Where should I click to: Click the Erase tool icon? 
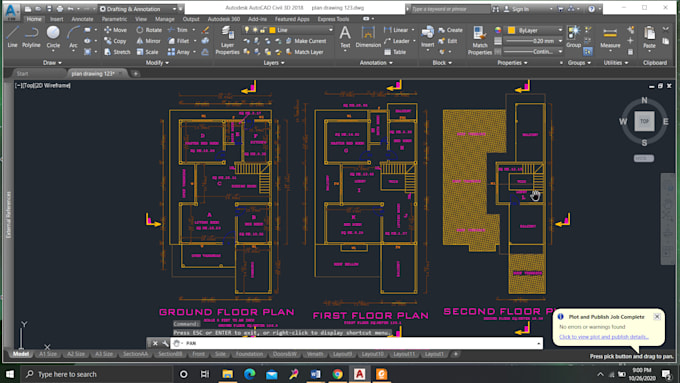pos(205,30)
